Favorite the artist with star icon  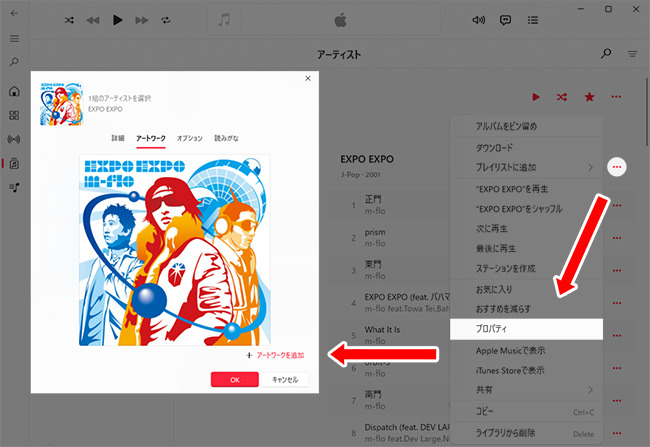pyautogui.click(x=589, y=97)
